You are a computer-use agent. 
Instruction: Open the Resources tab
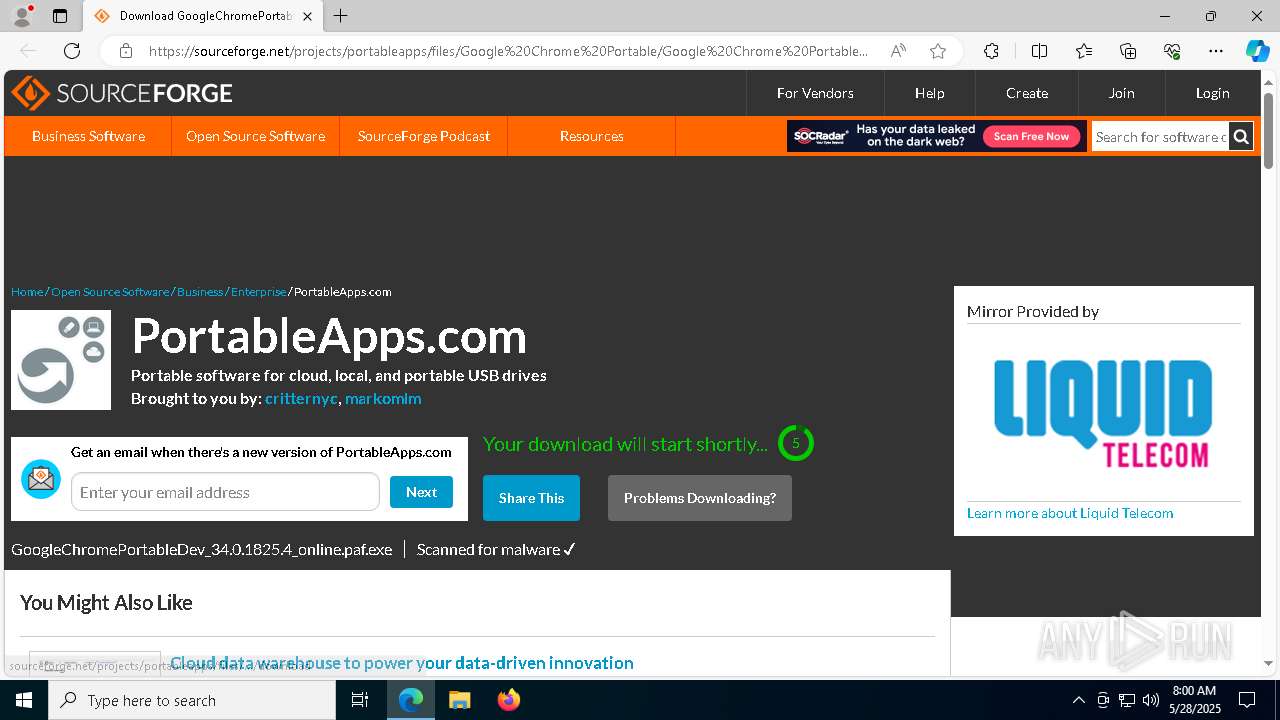tap(592, 136)
